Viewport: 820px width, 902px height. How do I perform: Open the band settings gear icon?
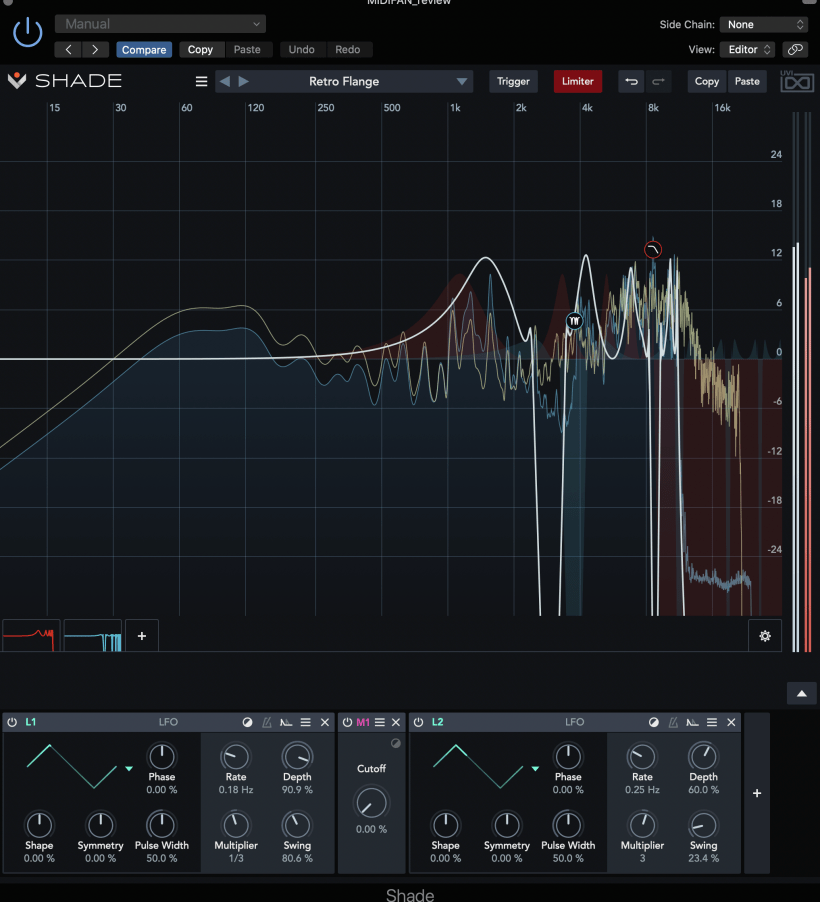point(765,635)
